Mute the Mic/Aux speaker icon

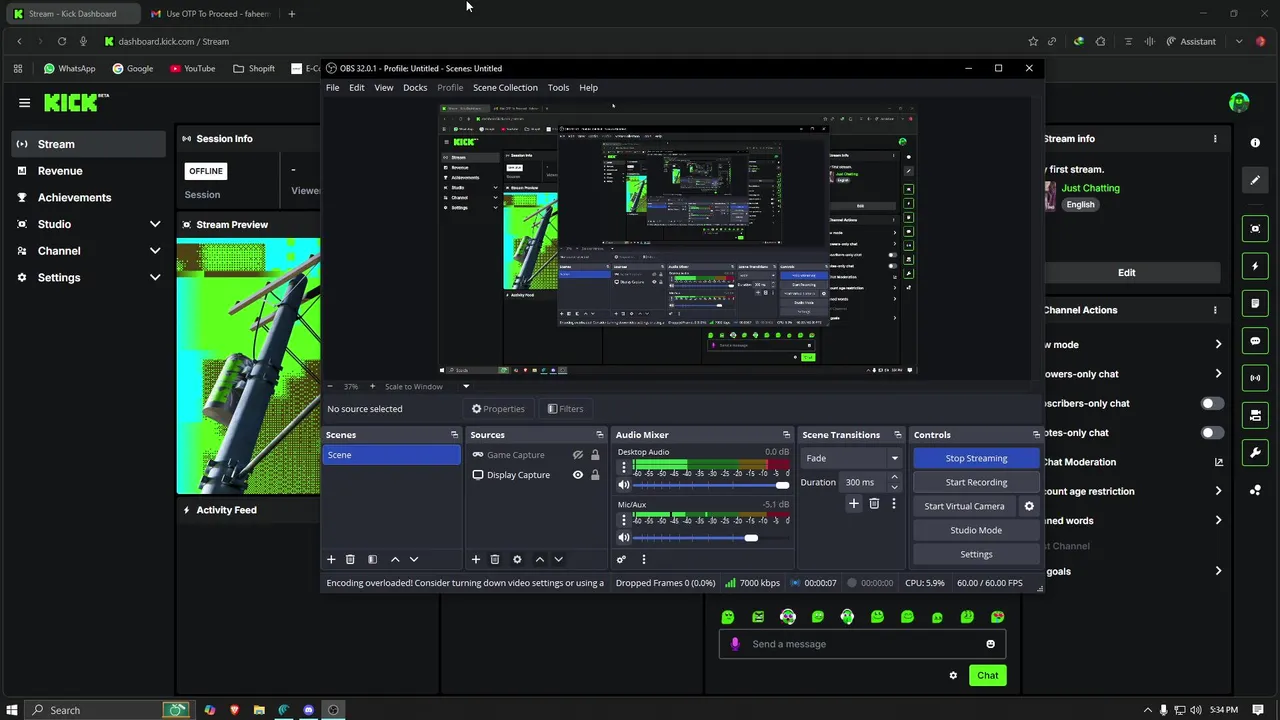624,538
